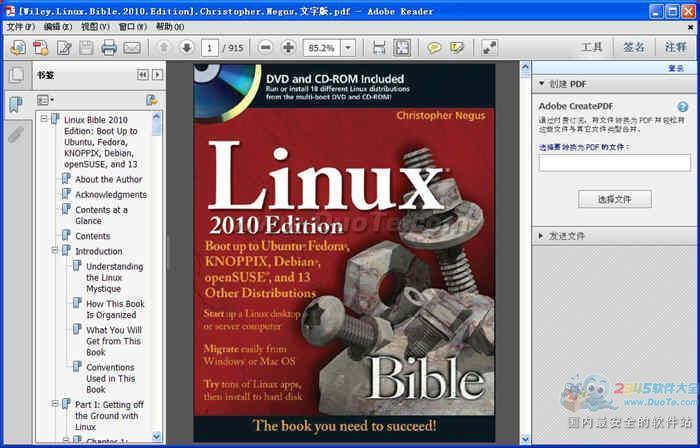This screenshot has width=700, height=448.
Task: Click the new bookmark icon
Action: click(152, 100)
